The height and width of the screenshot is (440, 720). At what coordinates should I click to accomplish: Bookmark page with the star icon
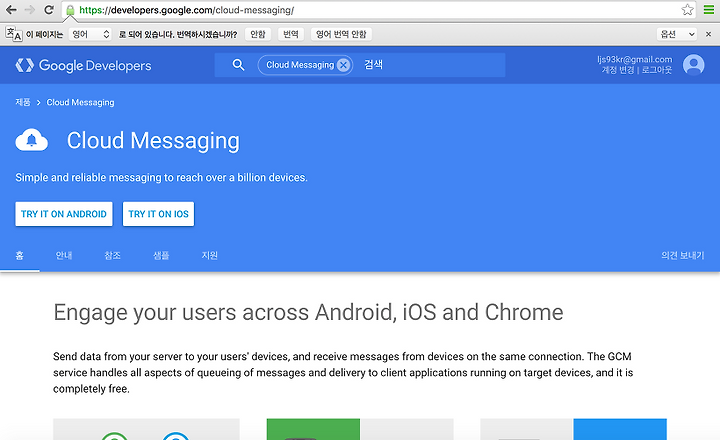tap(687, 10)
